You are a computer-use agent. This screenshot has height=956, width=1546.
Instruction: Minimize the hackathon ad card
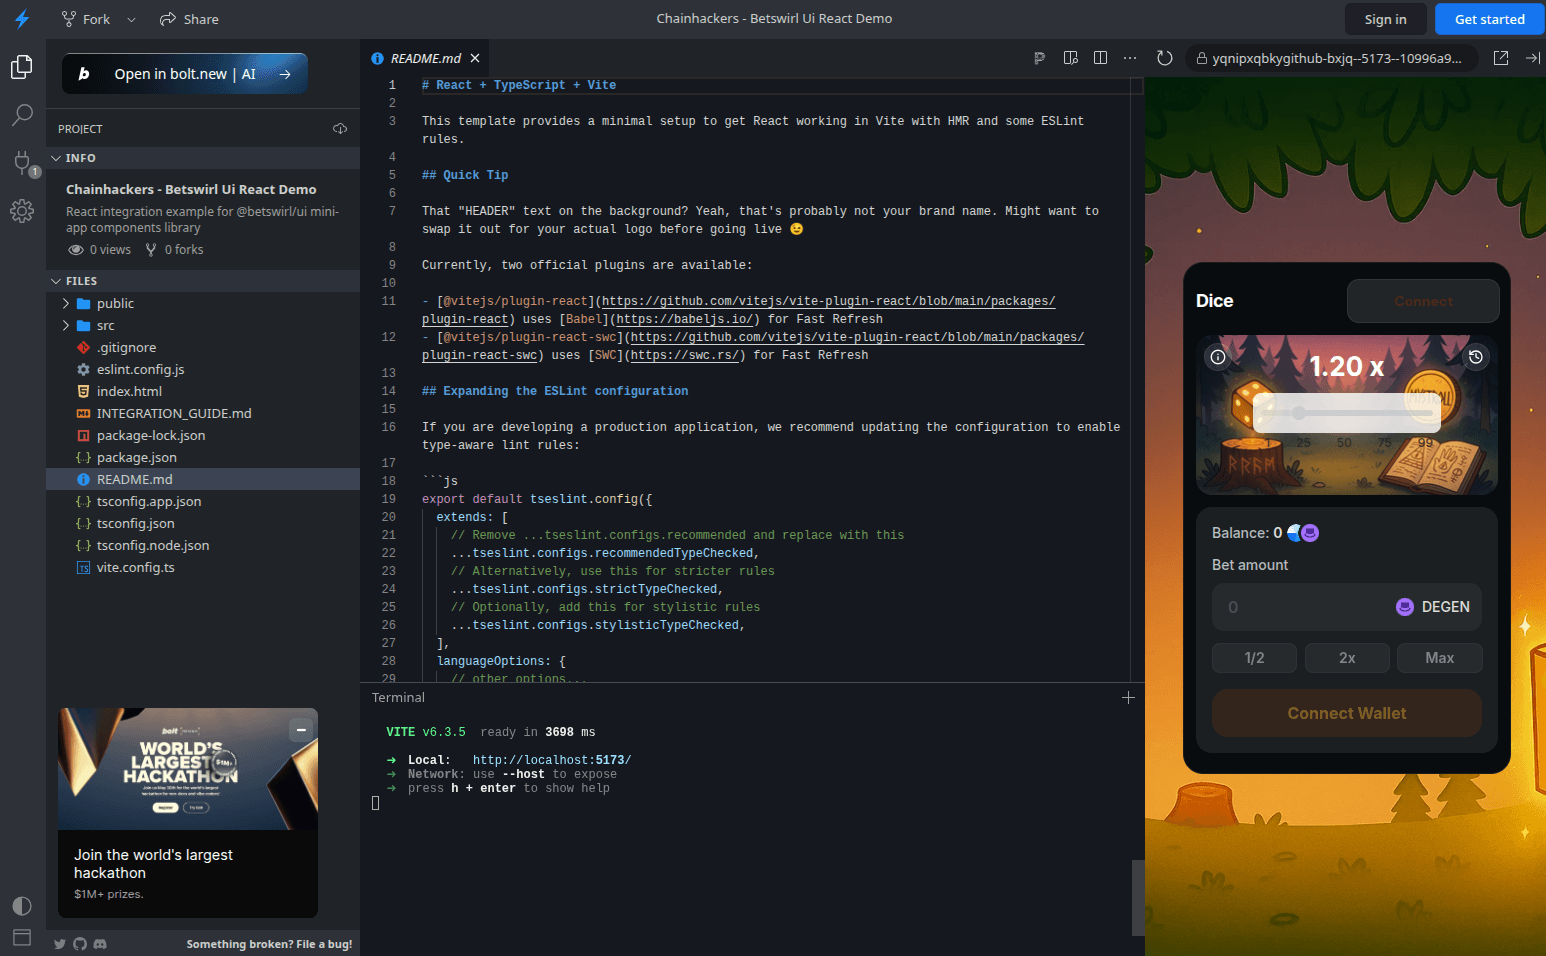point(301,730)
